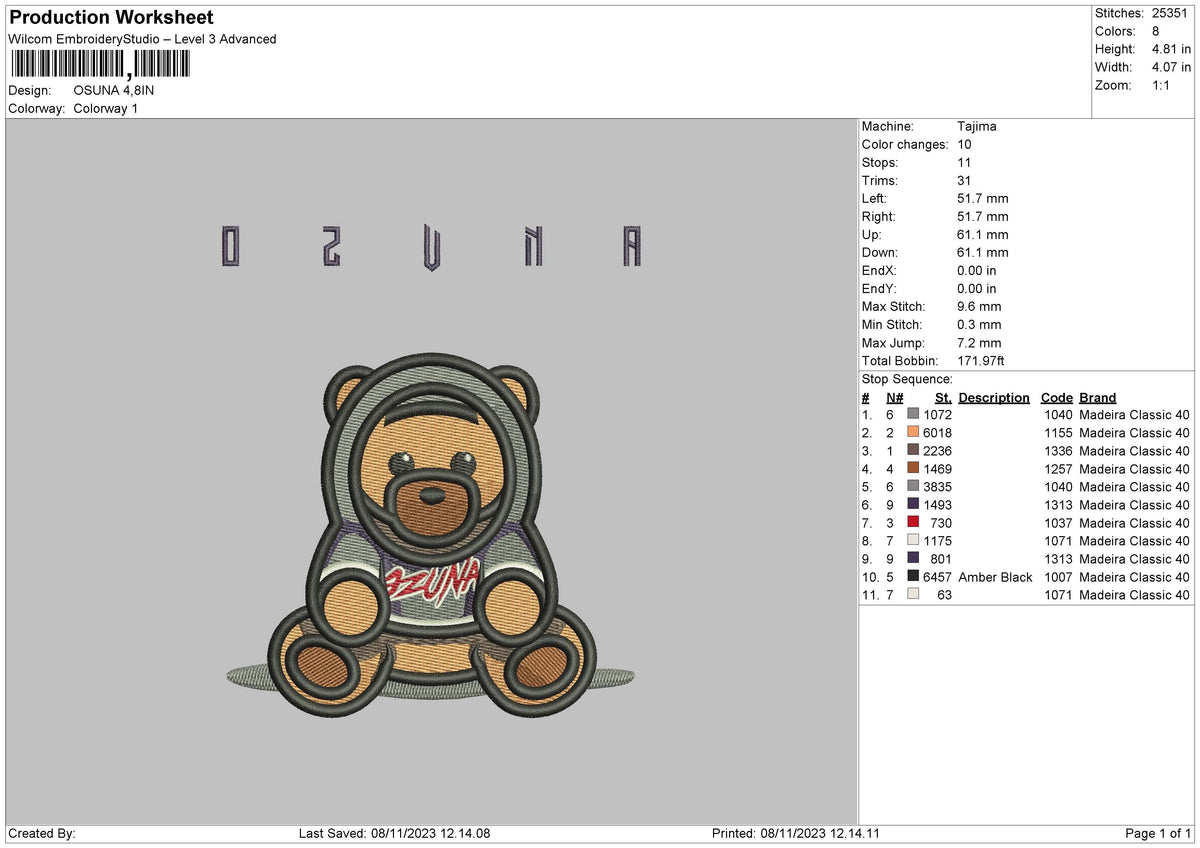This screenshot has width=1200, height=848.
Task: Click the 'EndY:' label
Action: [x=880, y=289]
